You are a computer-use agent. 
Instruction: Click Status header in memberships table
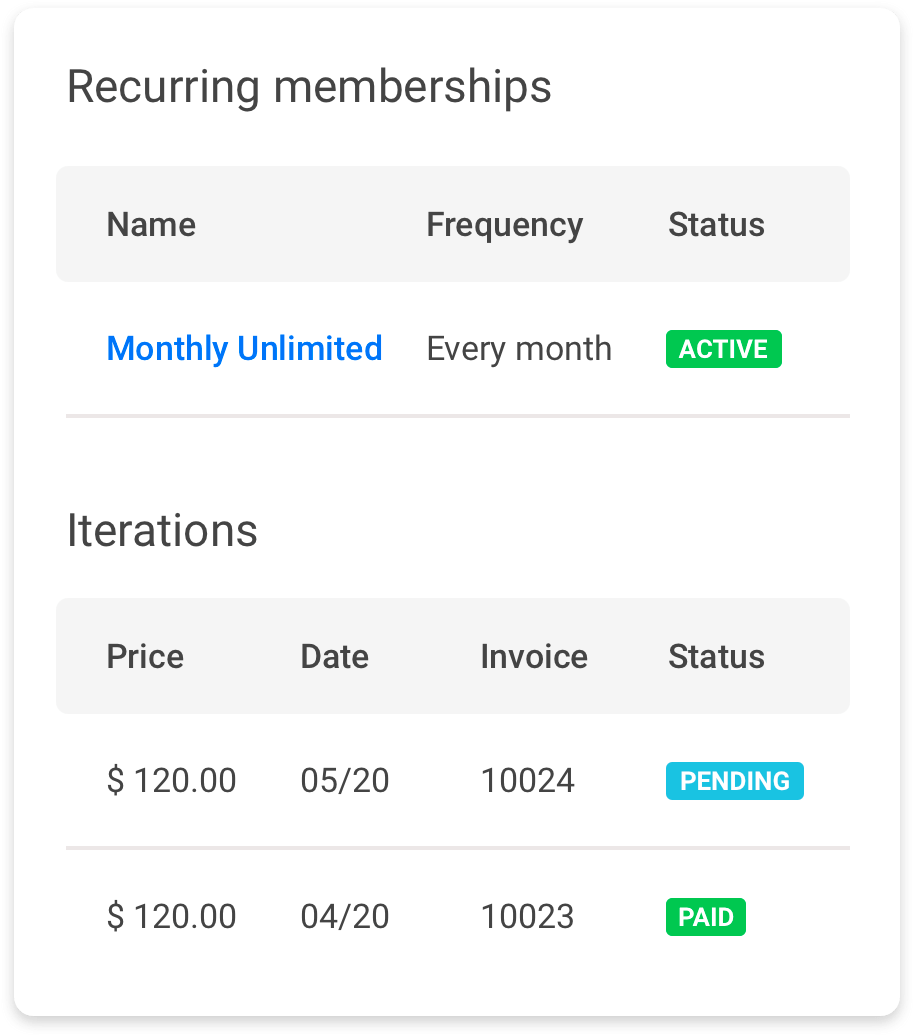716,224
